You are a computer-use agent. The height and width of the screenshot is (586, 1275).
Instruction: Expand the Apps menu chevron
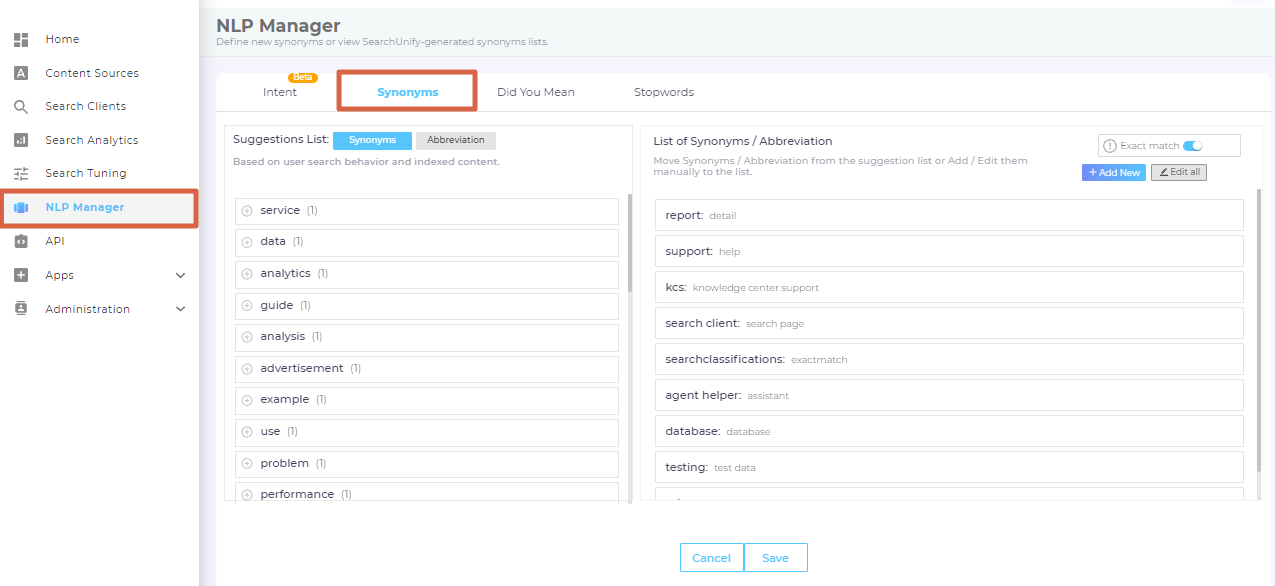coord(181,275)
